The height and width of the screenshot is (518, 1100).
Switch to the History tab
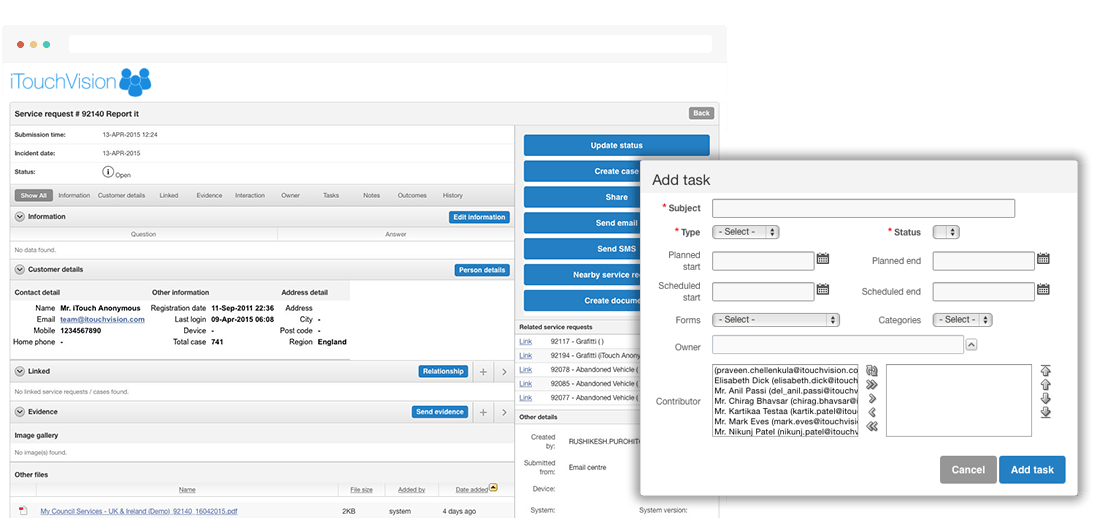point(452,195)
